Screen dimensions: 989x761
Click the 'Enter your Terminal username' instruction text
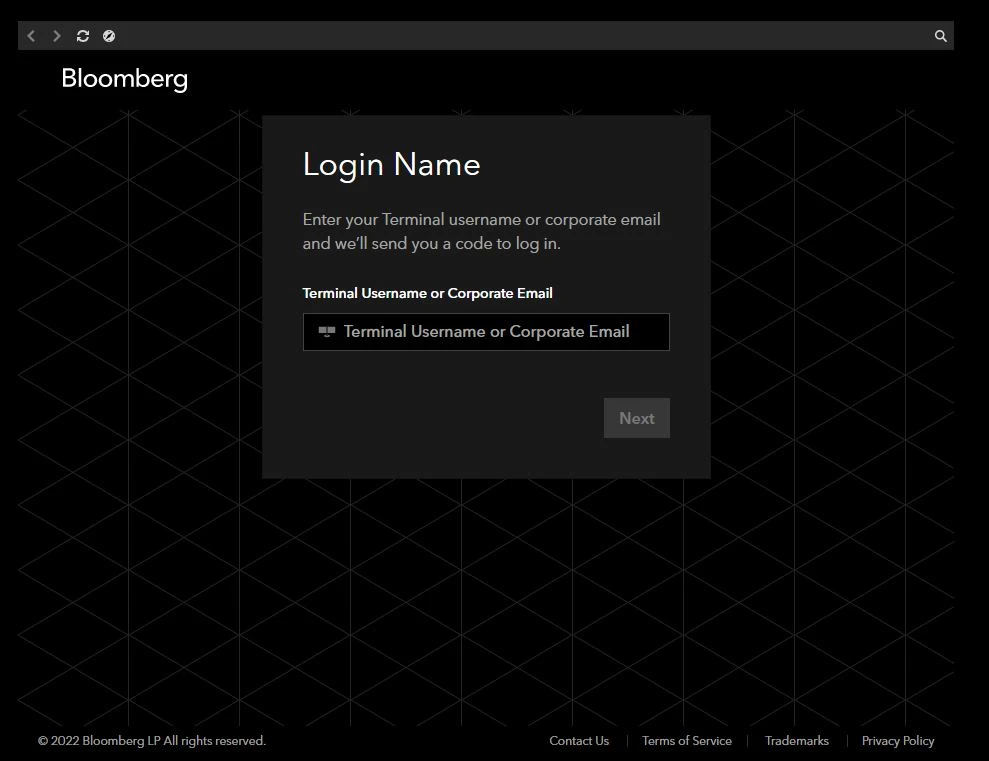coord(481,220)
